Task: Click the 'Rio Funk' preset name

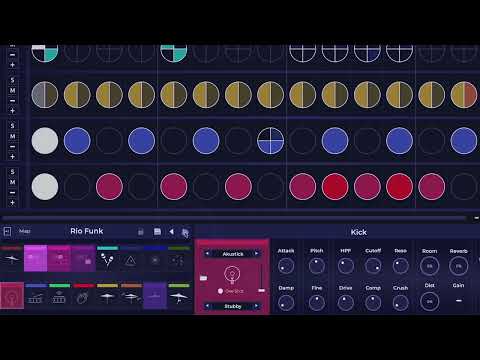Action: 87,231
